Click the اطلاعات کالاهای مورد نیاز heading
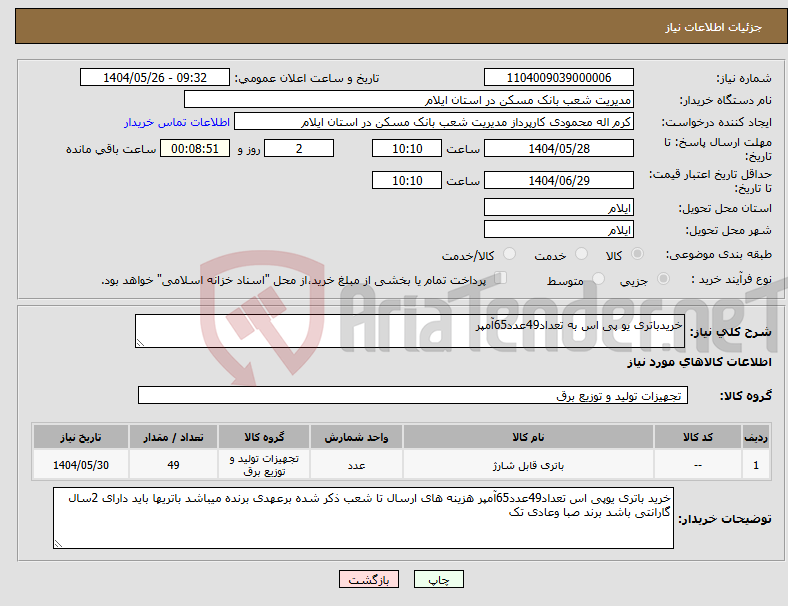Screen dimensions: 788x606 699,362
